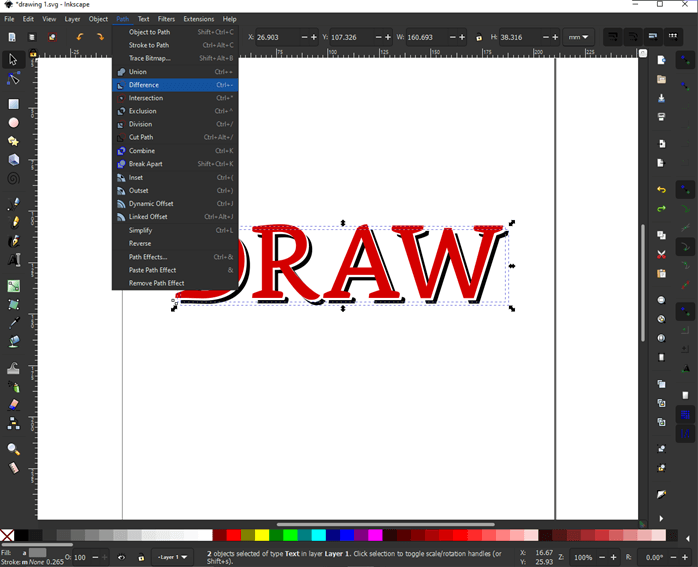The height and width of the screenshot is (567, 698).
Task: Expand the hidden right toolbar overflow arrow
Action: coord(661,518)
